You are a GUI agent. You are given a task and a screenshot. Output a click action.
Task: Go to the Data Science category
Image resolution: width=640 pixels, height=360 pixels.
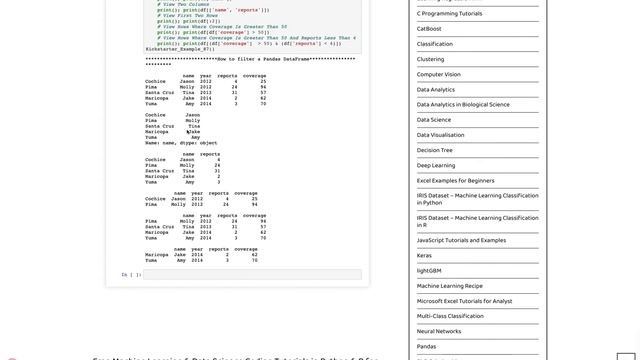pos(434,120)
